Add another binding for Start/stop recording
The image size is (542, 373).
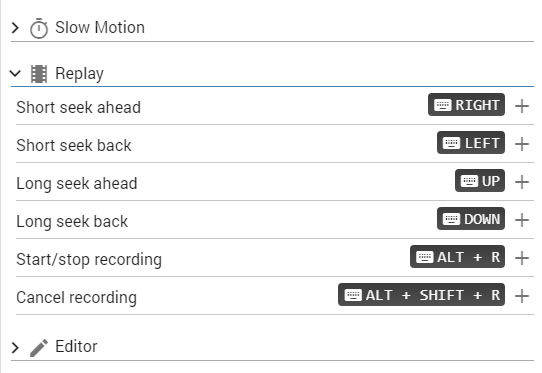click(522, 258)
